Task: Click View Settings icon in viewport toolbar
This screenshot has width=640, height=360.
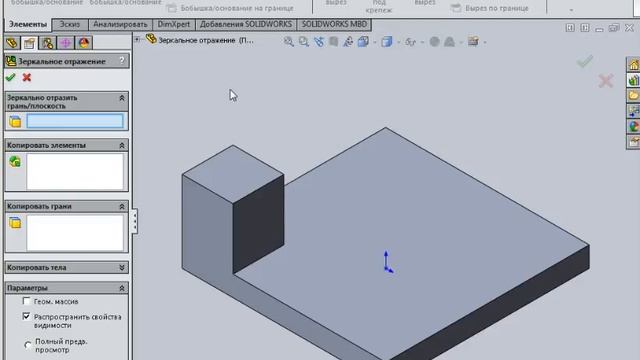Action: coord(473,42)
